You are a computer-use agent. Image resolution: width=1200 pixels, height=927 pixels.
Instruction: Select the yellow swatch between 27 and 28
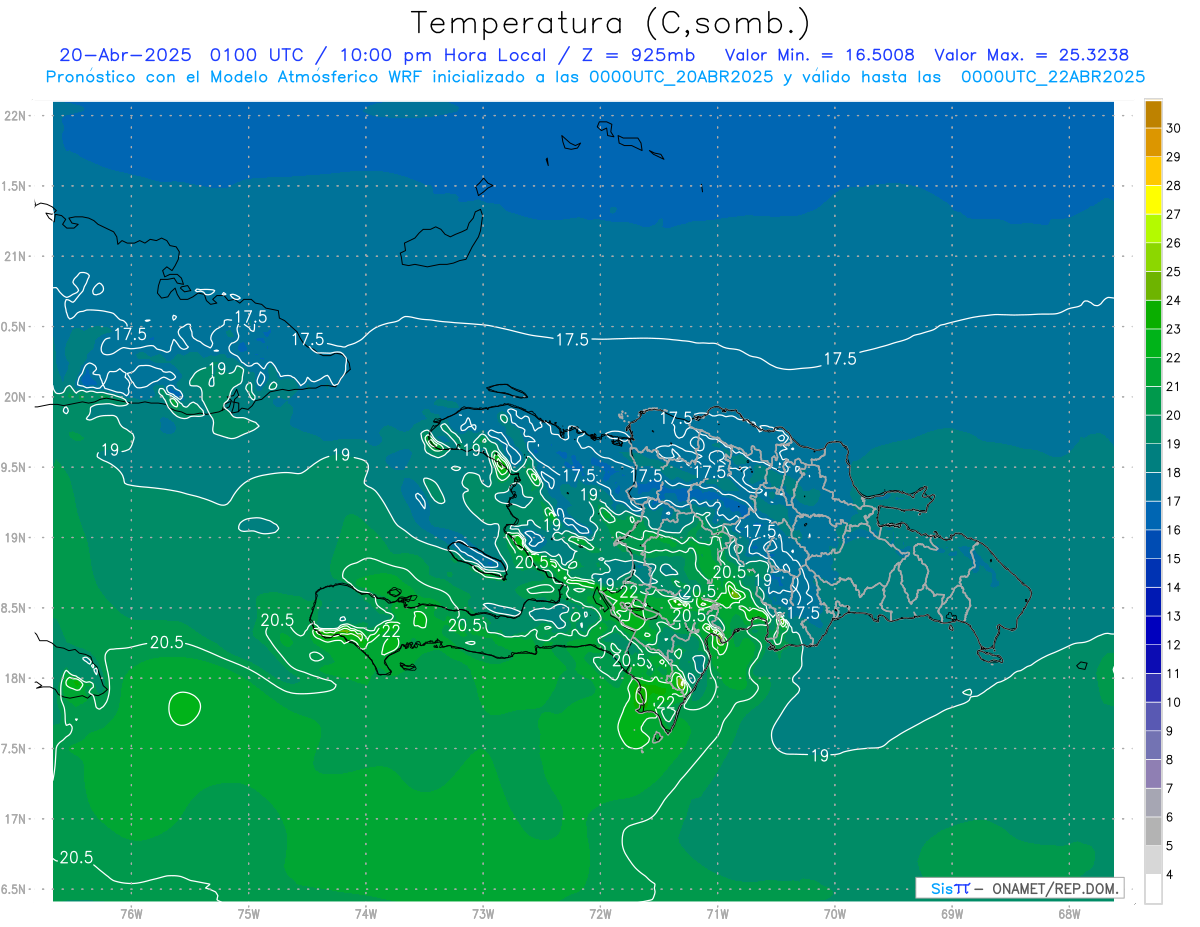[1153, 200]
